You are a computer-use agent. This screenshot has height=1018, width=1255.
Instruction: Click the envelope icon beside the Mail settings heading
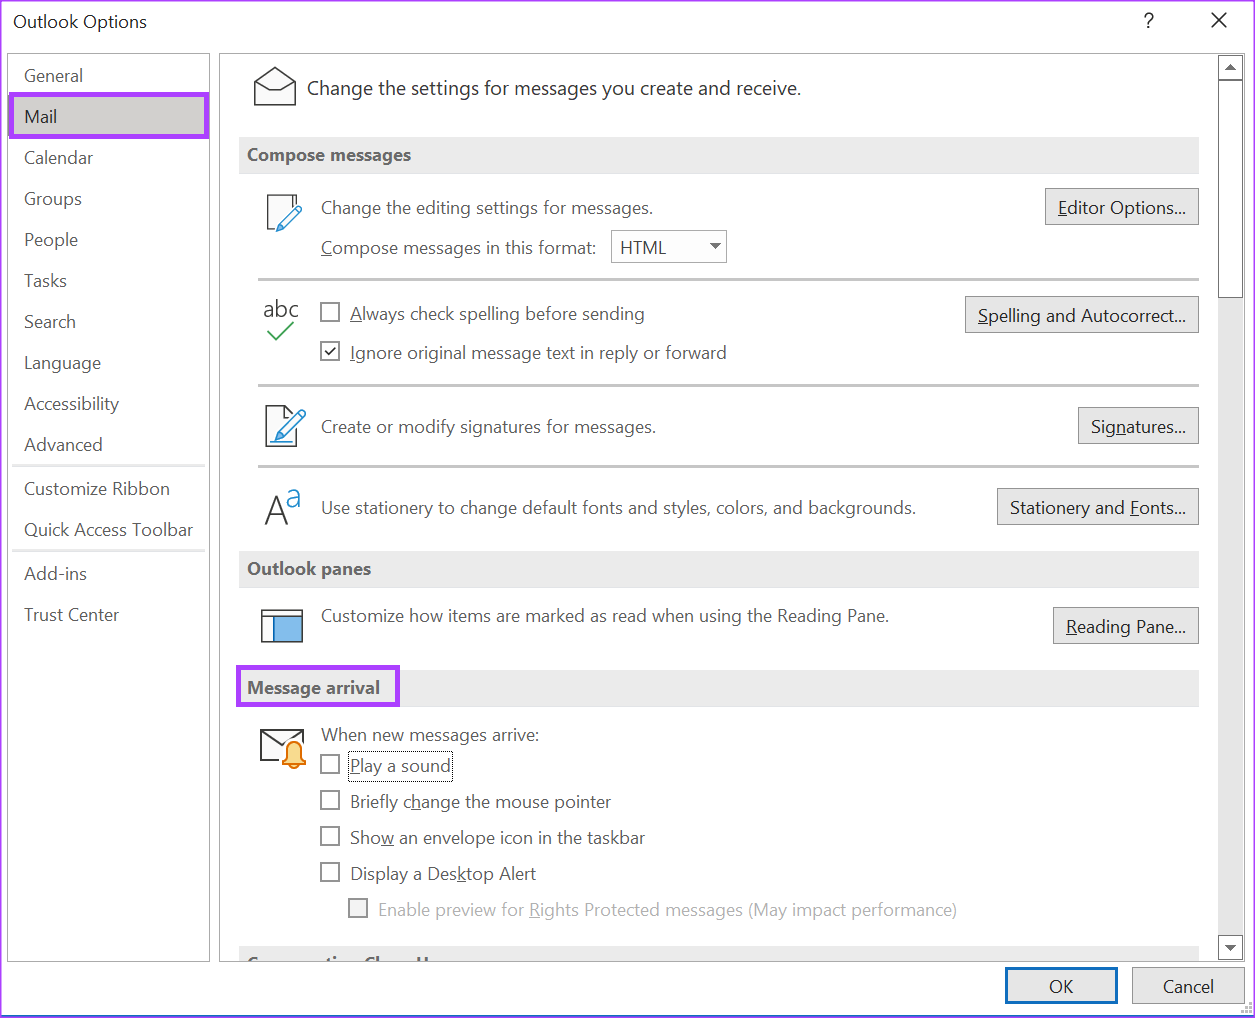(275, 87)
